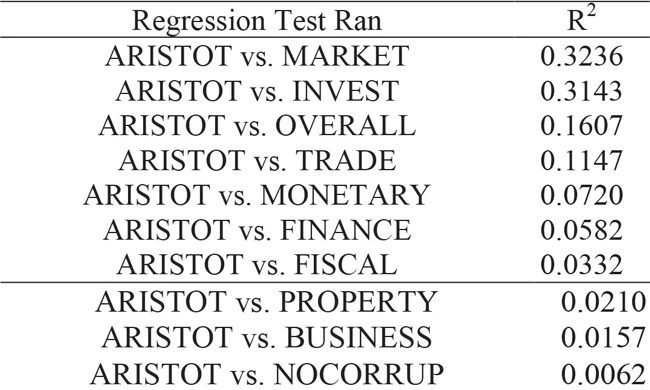Image resolution: width=650 pixels, height=390 pixels.
Task: Click the 0.0582 value
Action: 582,230
